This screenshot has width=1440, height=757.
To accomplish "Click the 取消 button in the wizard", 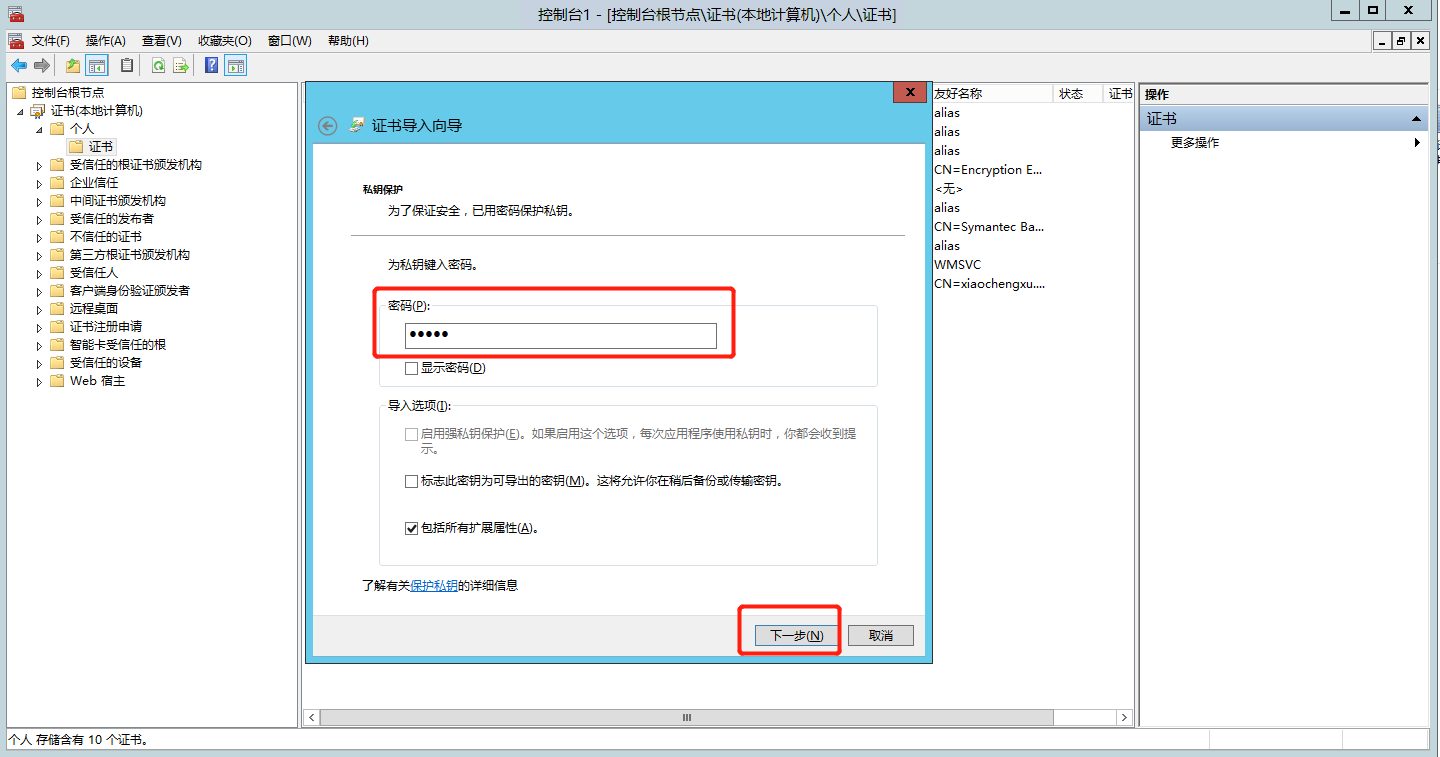I will pyautogui.click(x=880, y=635).
